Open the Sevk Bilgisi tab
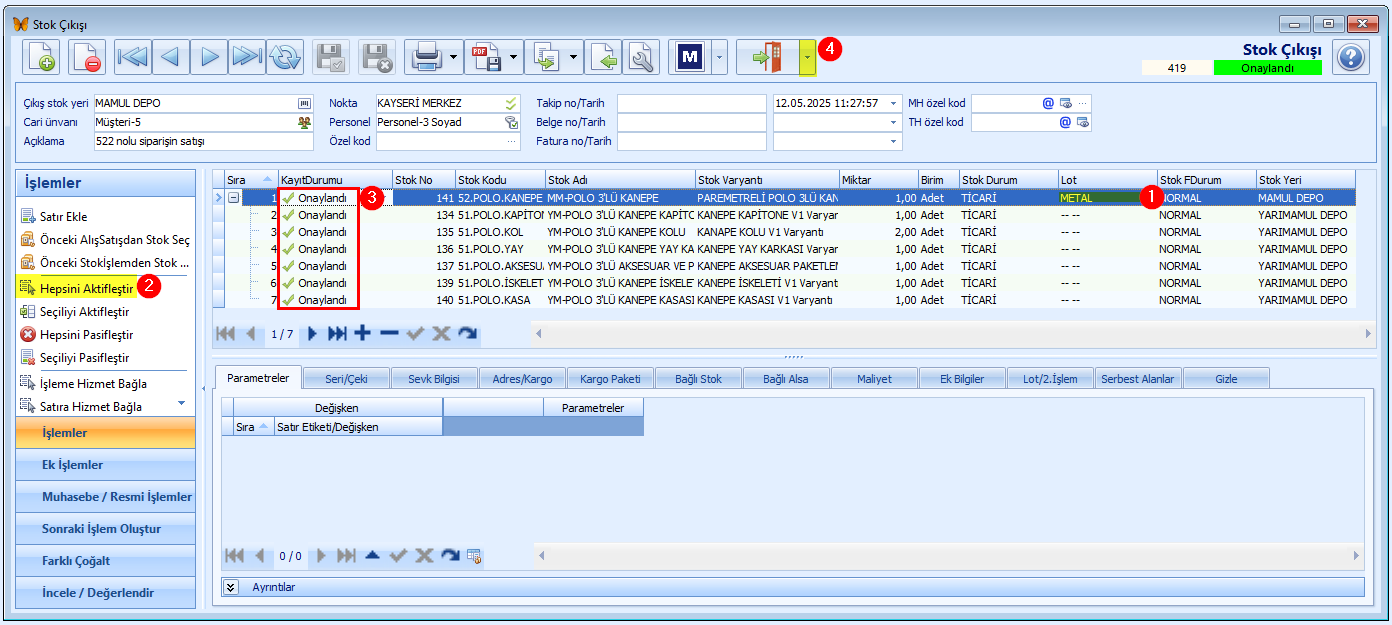The image size is (1392, 625). coord(434,379)
